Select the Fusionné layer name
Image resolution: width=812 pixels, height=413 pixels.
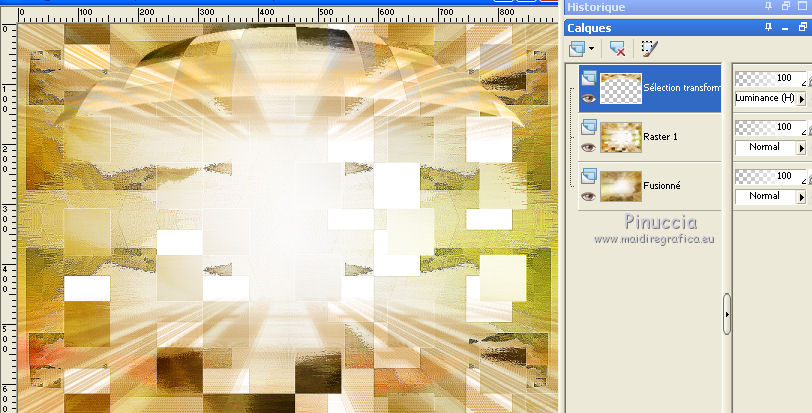(662, 185)
